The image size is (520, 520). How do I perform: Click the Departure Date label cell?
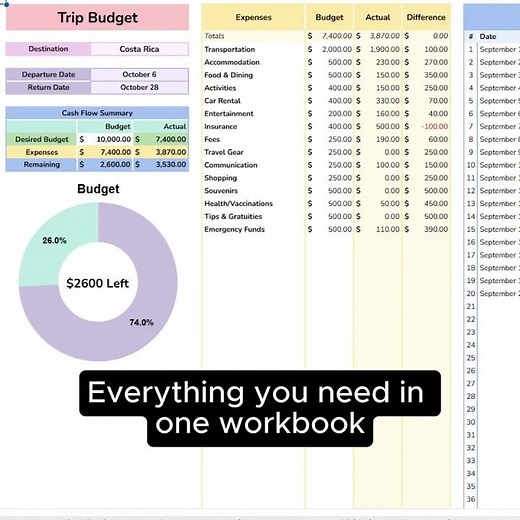[48, 74]
